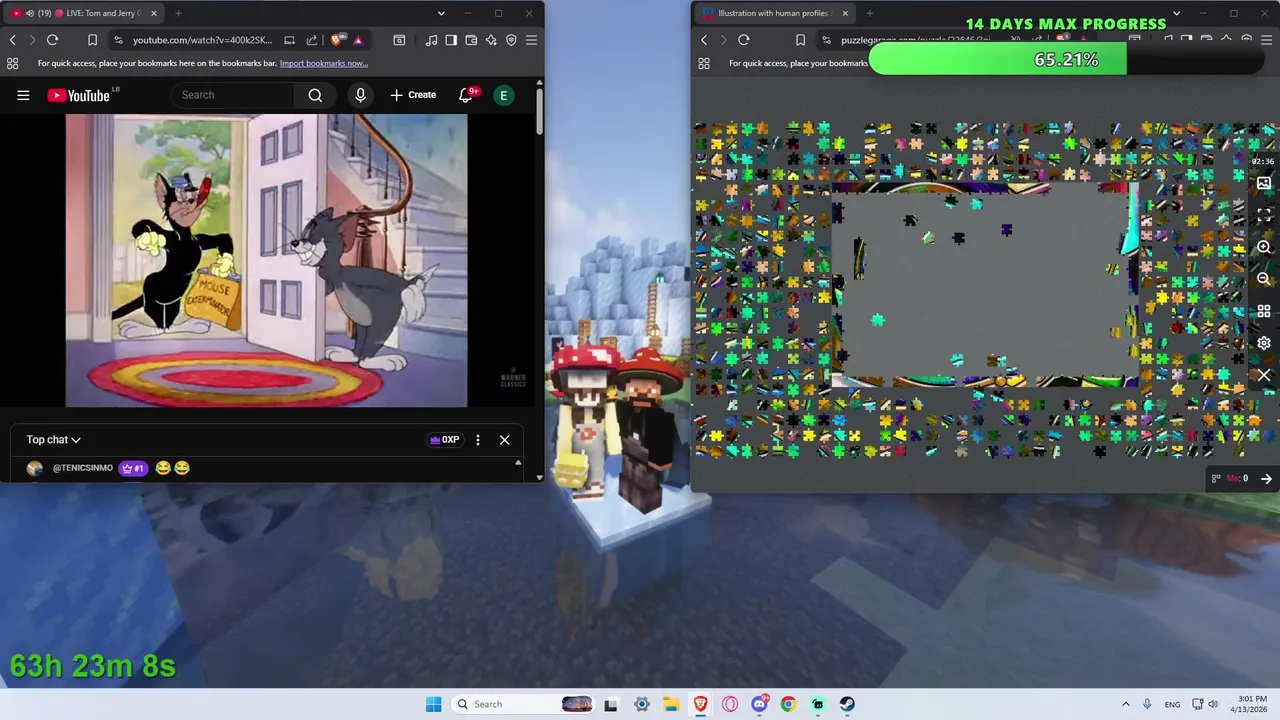Open apps grid on YouTube window bookmarks bar
Viewport: 1280px width, 720px height.
tap(12, 63)
